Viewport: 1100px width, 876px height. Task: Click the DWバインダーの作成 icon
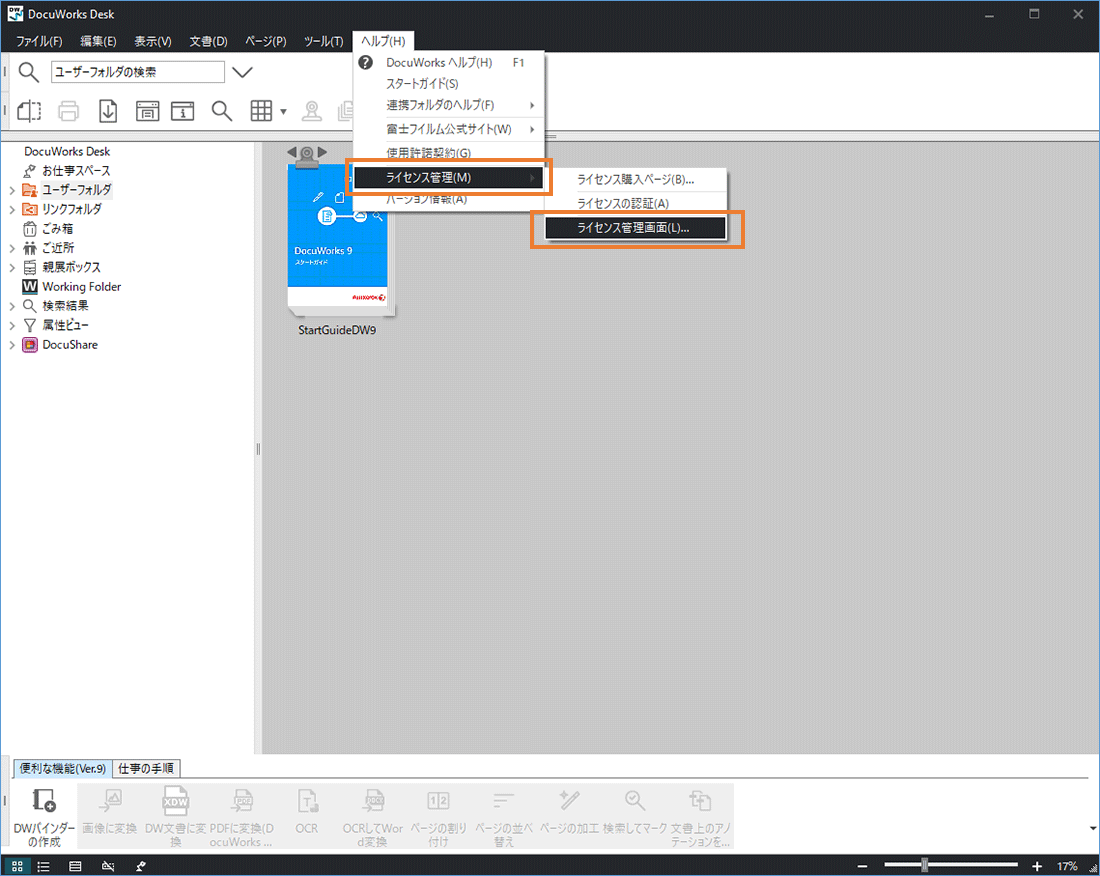tap(44, 800)
